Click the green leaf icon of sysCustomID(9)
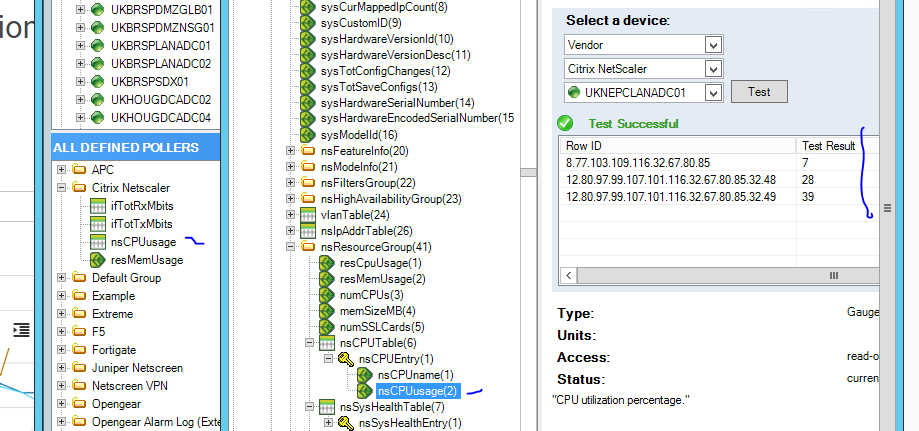919x431 pixels. tap(308, 23)
